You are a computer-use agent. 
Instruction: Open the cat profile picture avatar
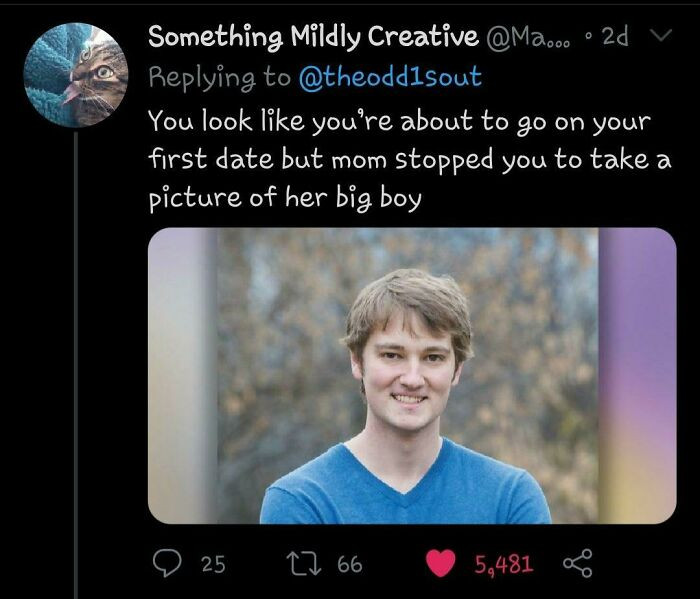pos(76,75)
